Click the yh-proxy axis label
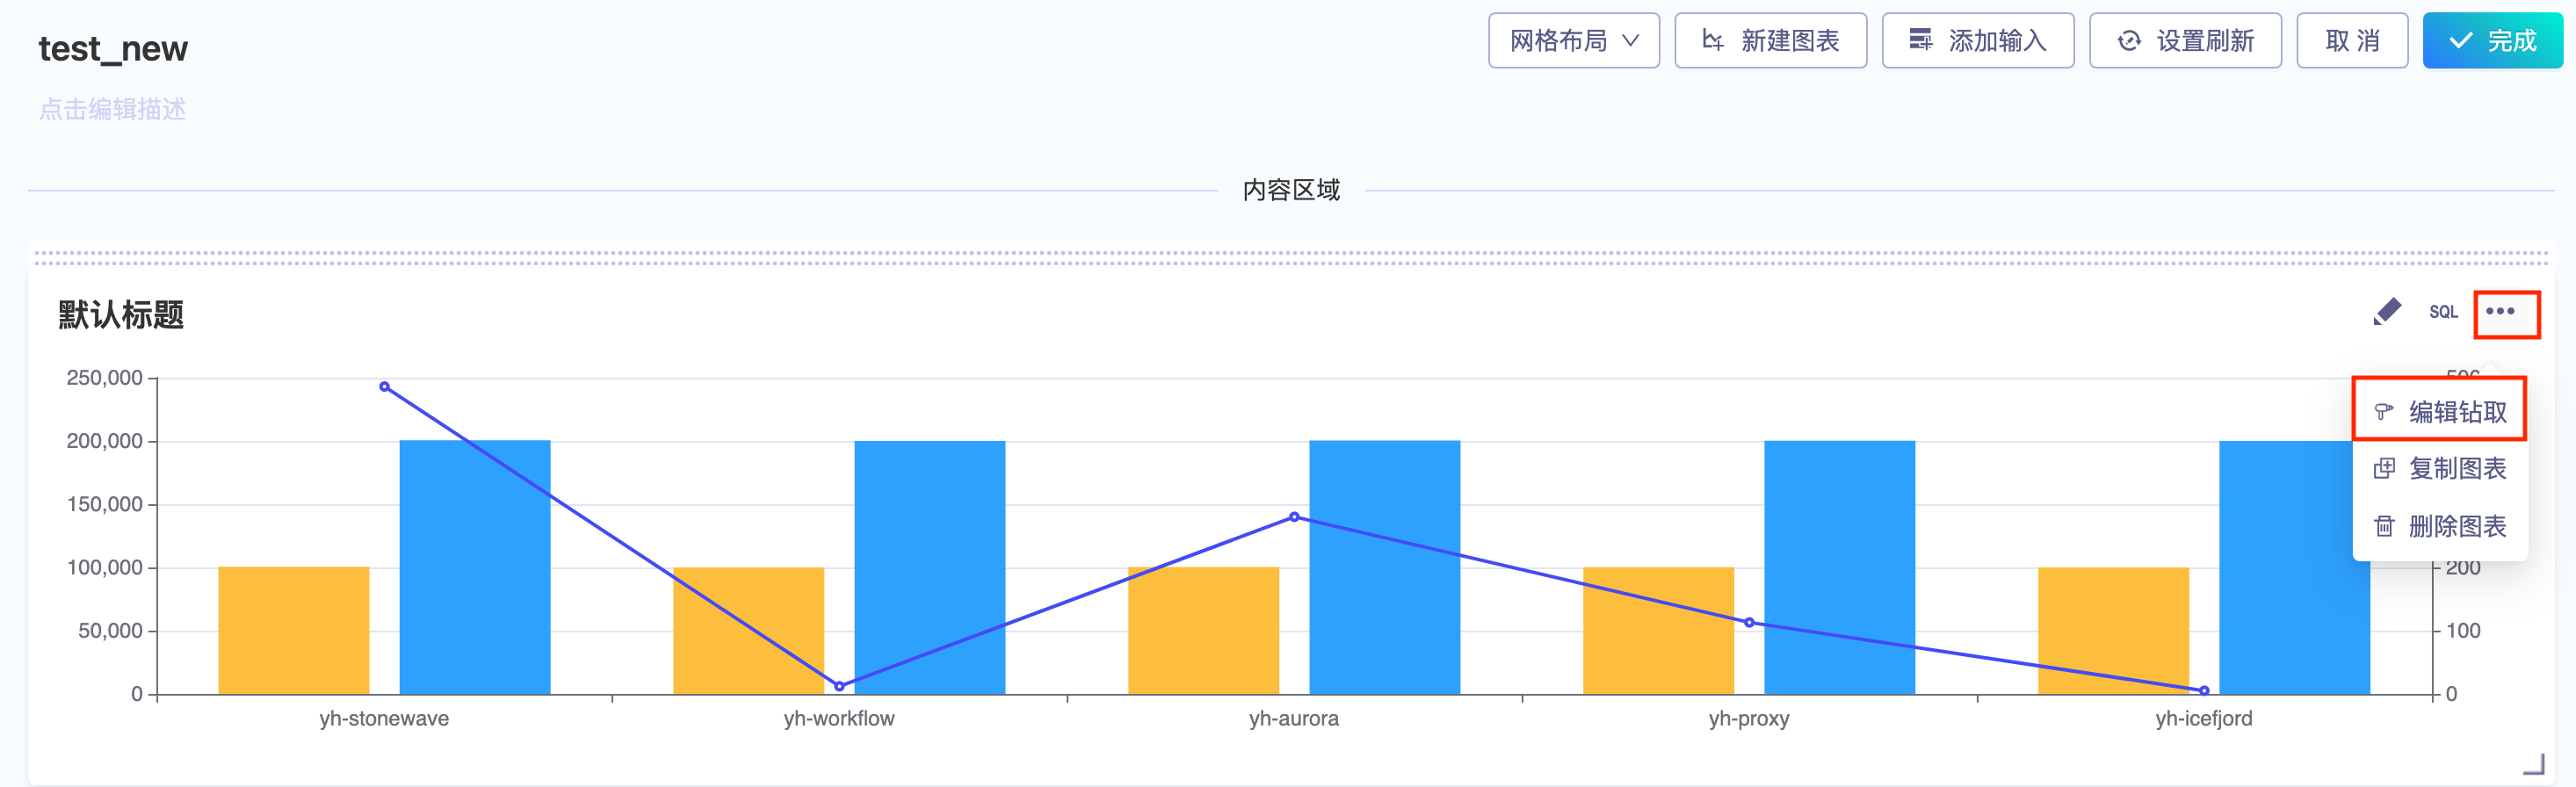The image size is (2576, 787). point(1749,718)
